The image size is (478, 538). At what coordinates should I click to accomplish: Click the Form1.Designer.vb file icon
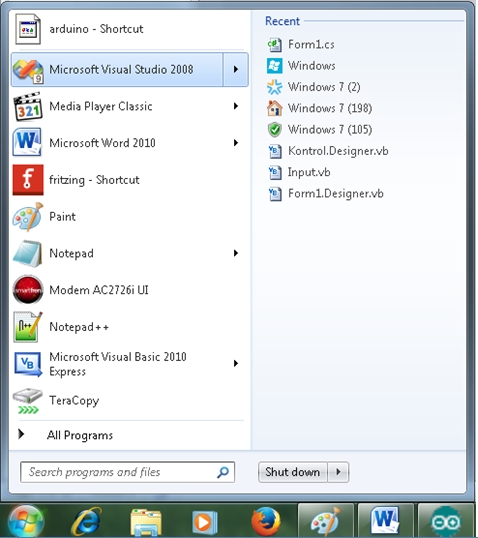275,194
